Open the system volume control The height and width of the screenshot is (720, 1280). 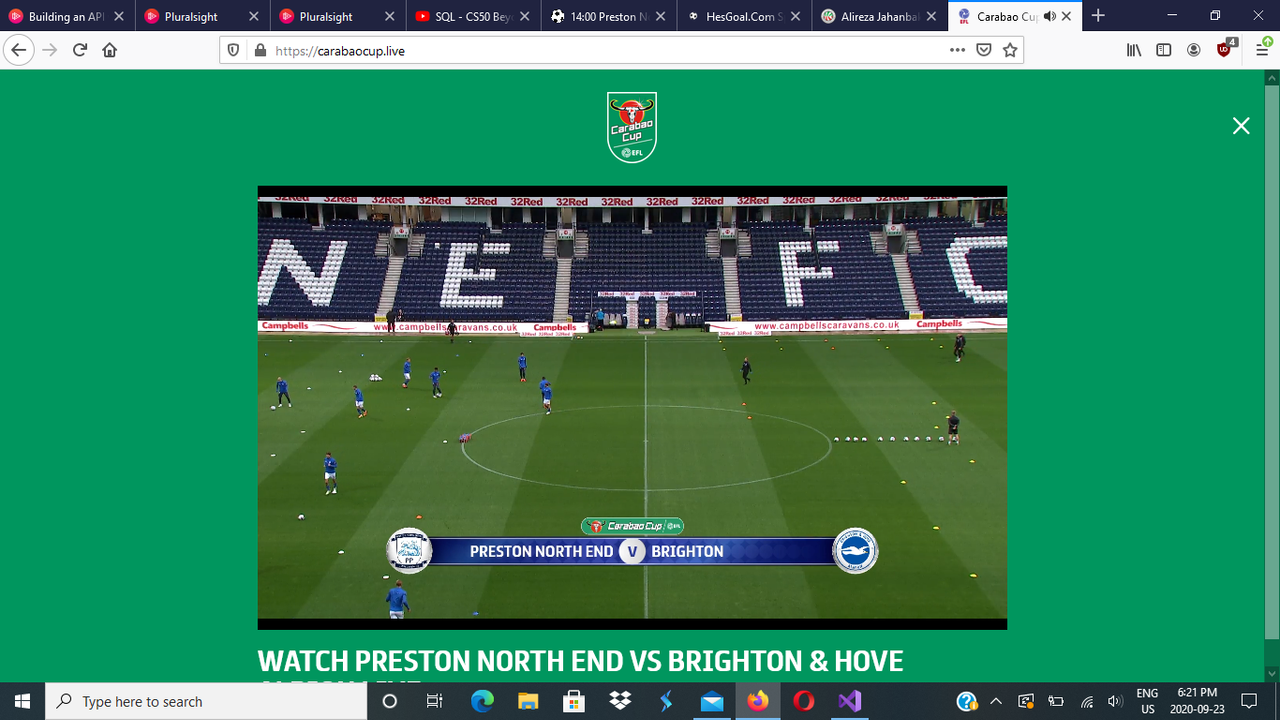pos(1116,701)
